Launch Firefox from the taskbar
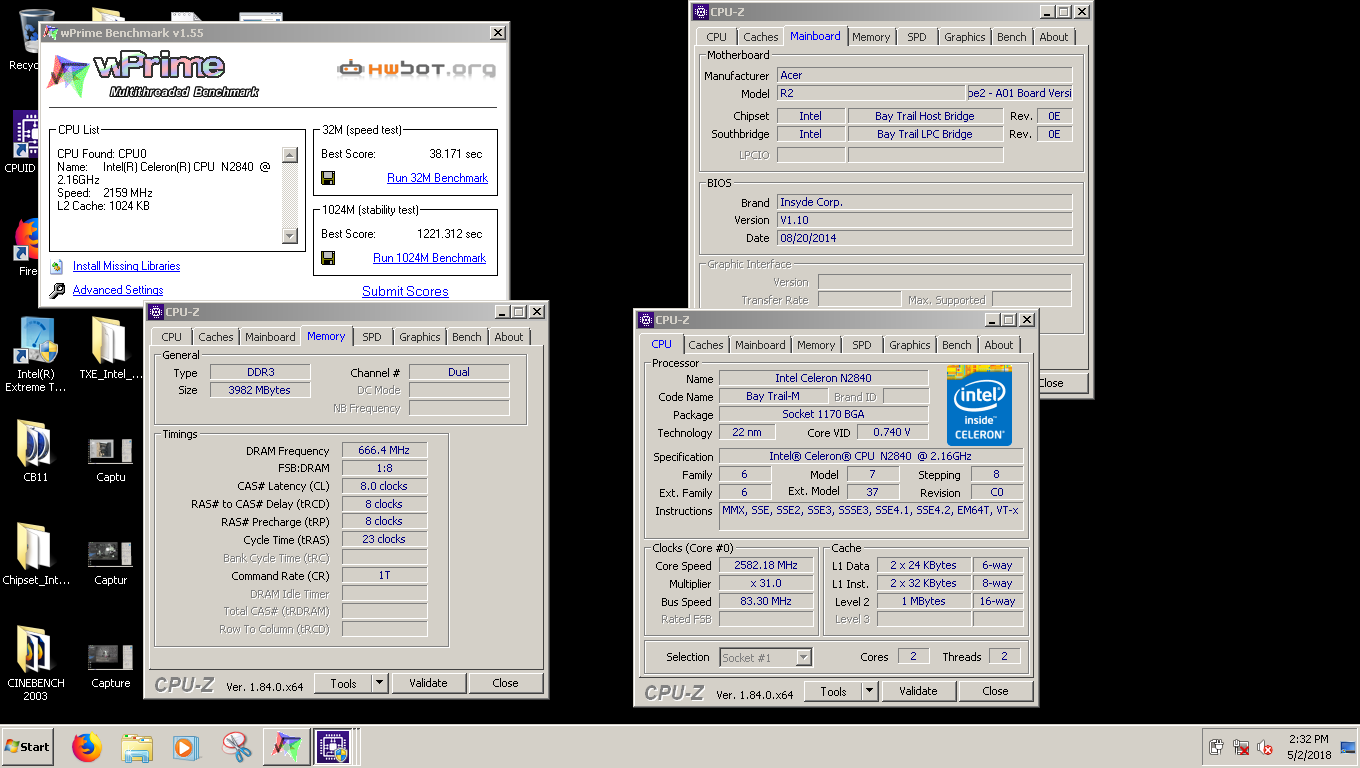 (x=87, y=747)
